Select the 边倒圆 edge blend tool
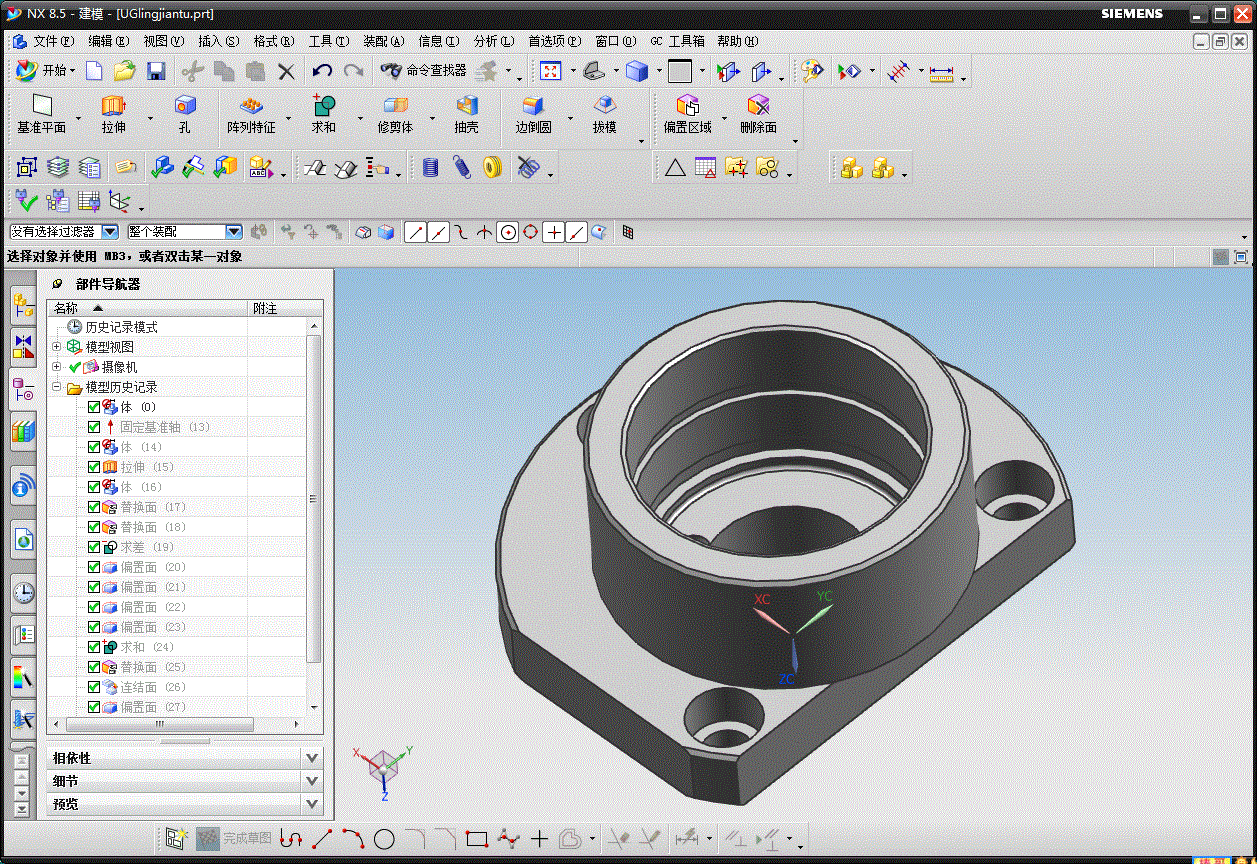 (x=533, y=115)
